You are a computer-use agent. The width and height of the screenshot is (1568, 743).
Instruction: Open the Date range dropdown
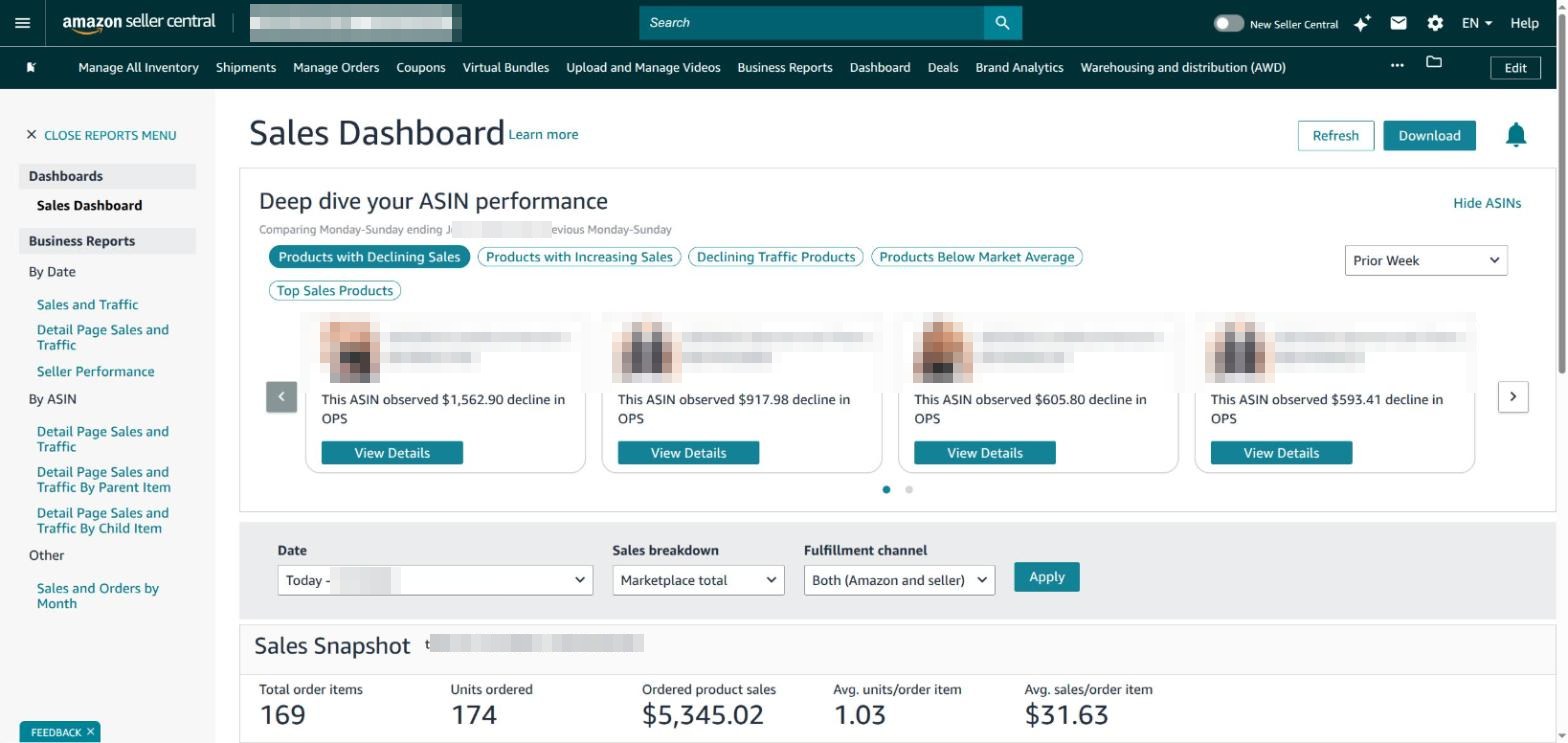click(x=435, y=580)
